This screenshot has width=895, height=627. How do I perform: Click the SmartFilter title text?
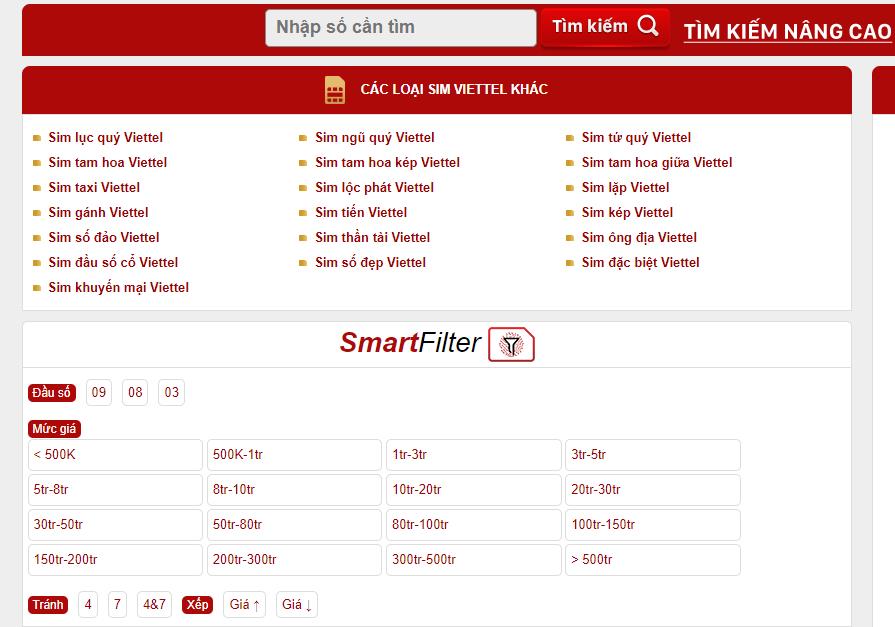410,343
